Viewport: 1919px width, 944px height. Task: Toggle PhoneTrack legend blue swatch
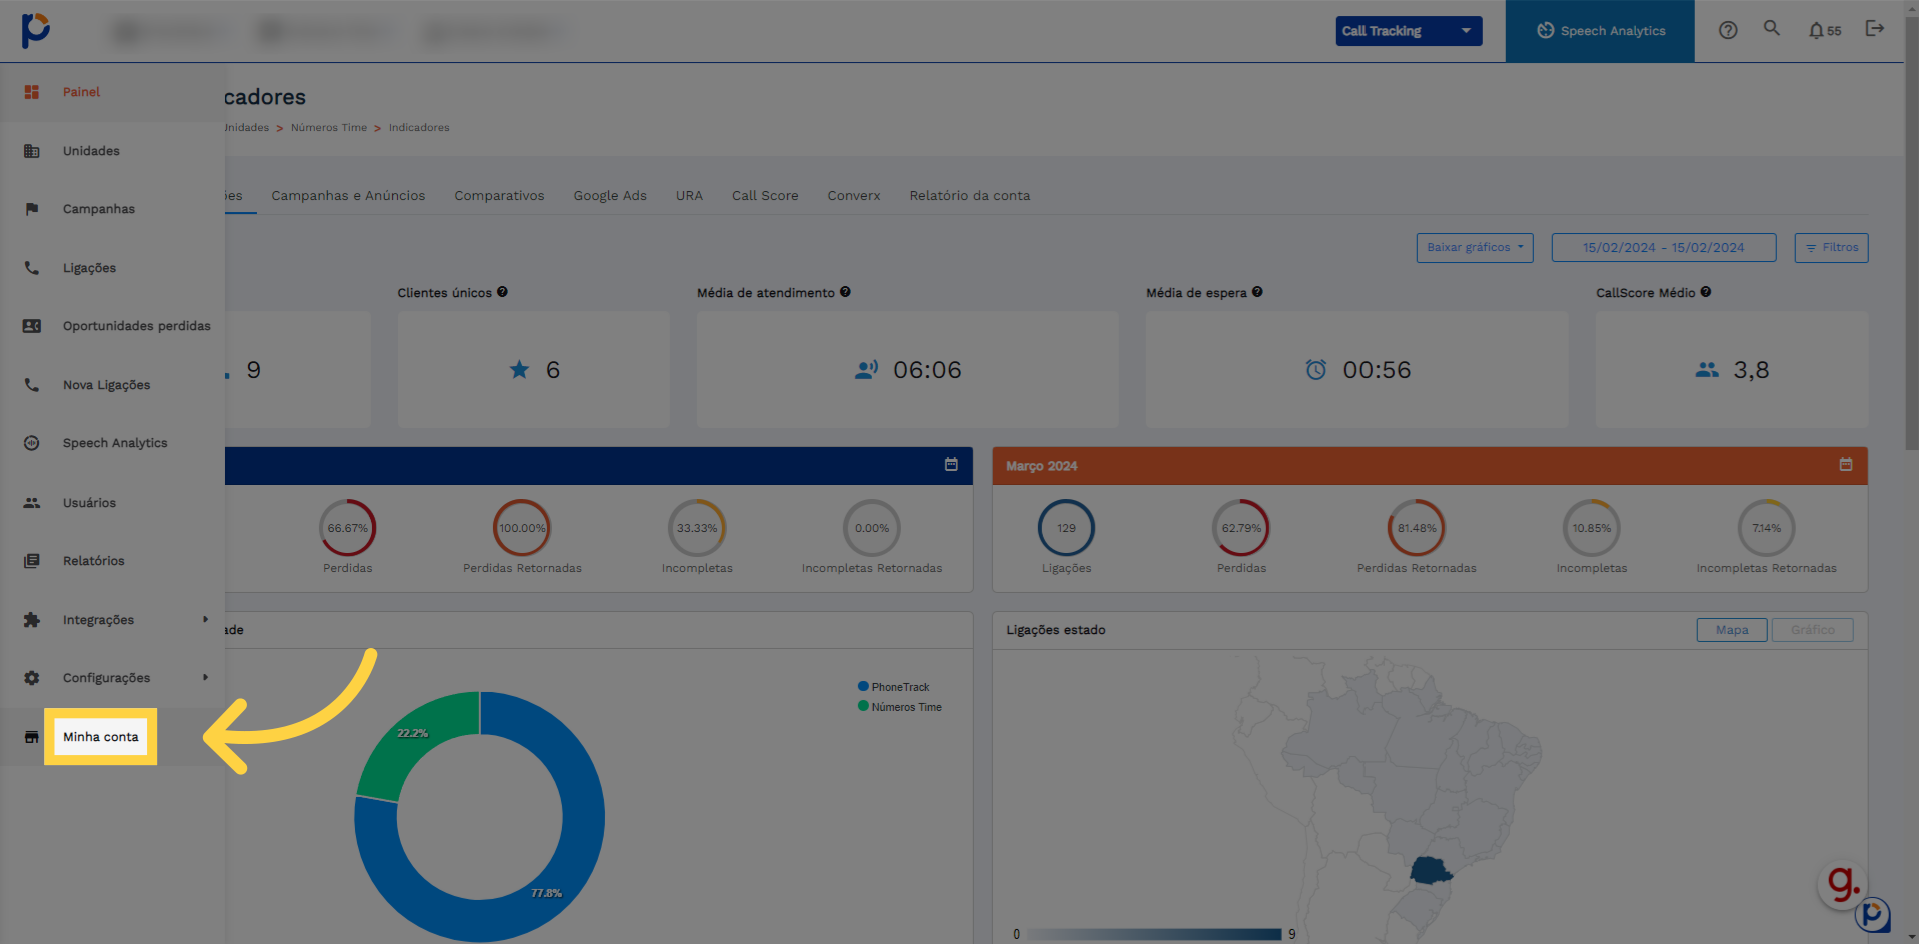(863, 686)
